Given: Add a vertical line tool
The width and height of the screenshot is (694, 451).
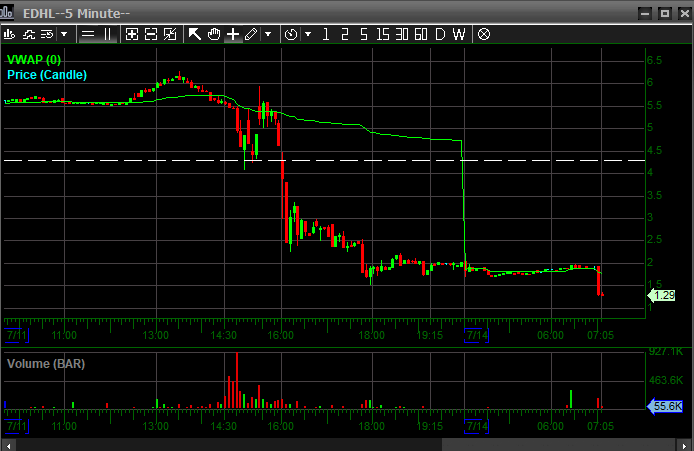Looking at the screenshot, I should coord(107,34).
